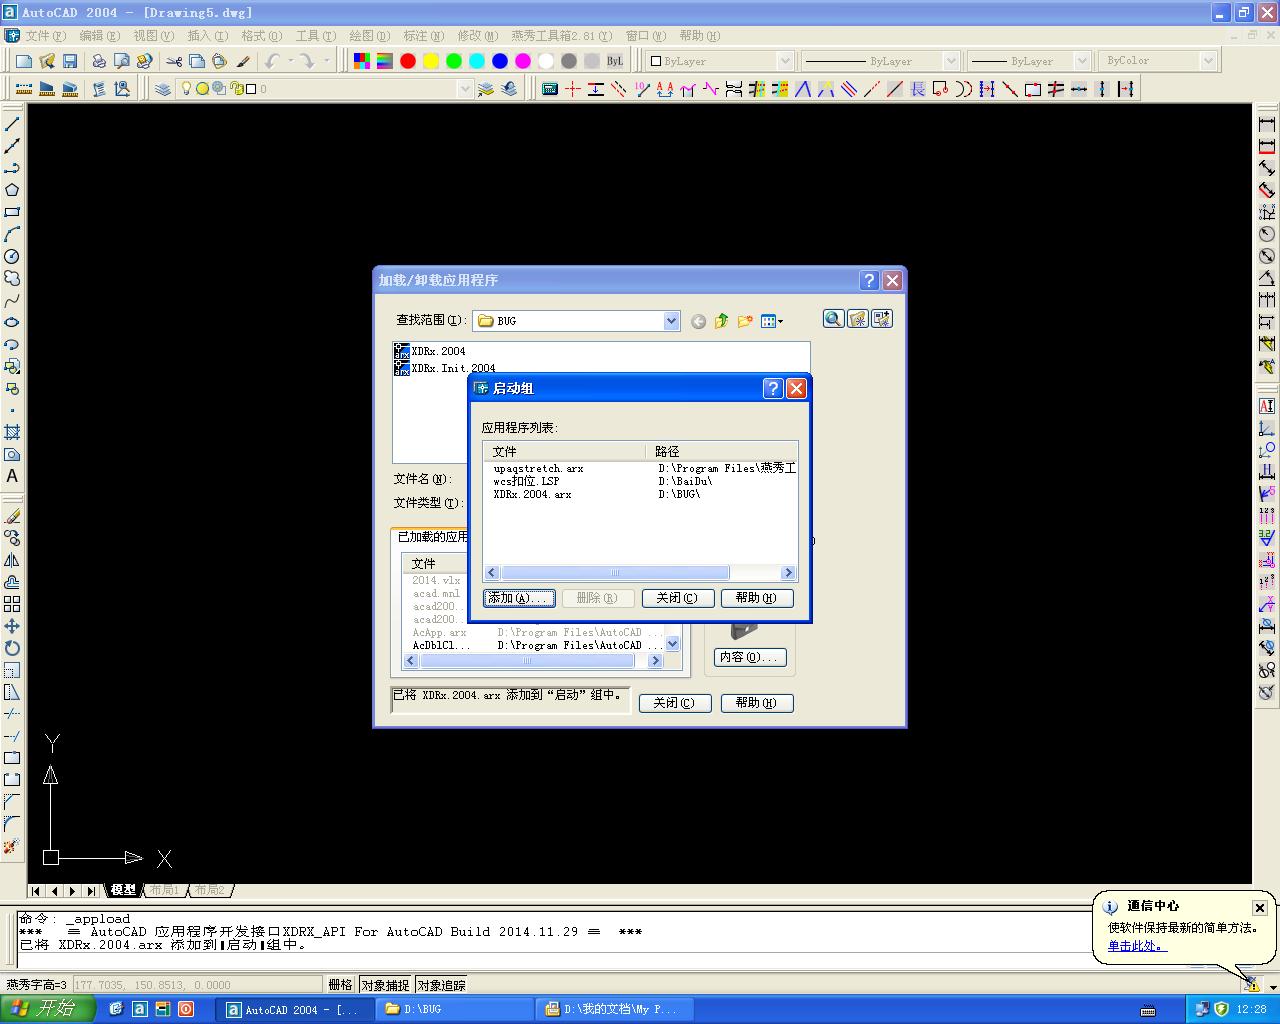Click the 开始 Start button
Screen dimensions: 1280x1024
point(47,1009)
